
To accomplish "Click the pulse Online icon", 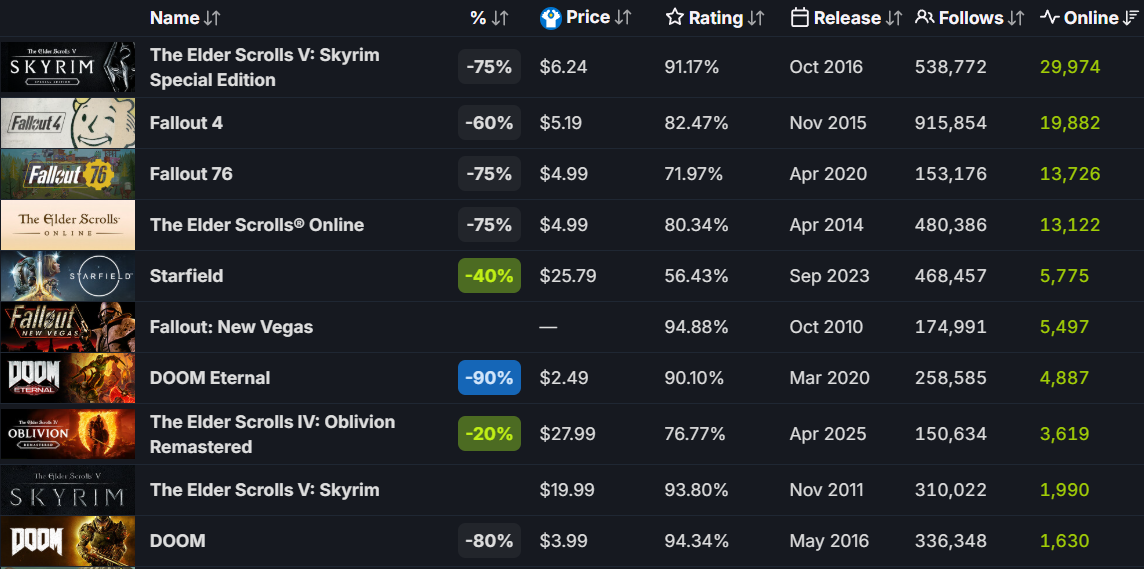I will (1049, 18).
